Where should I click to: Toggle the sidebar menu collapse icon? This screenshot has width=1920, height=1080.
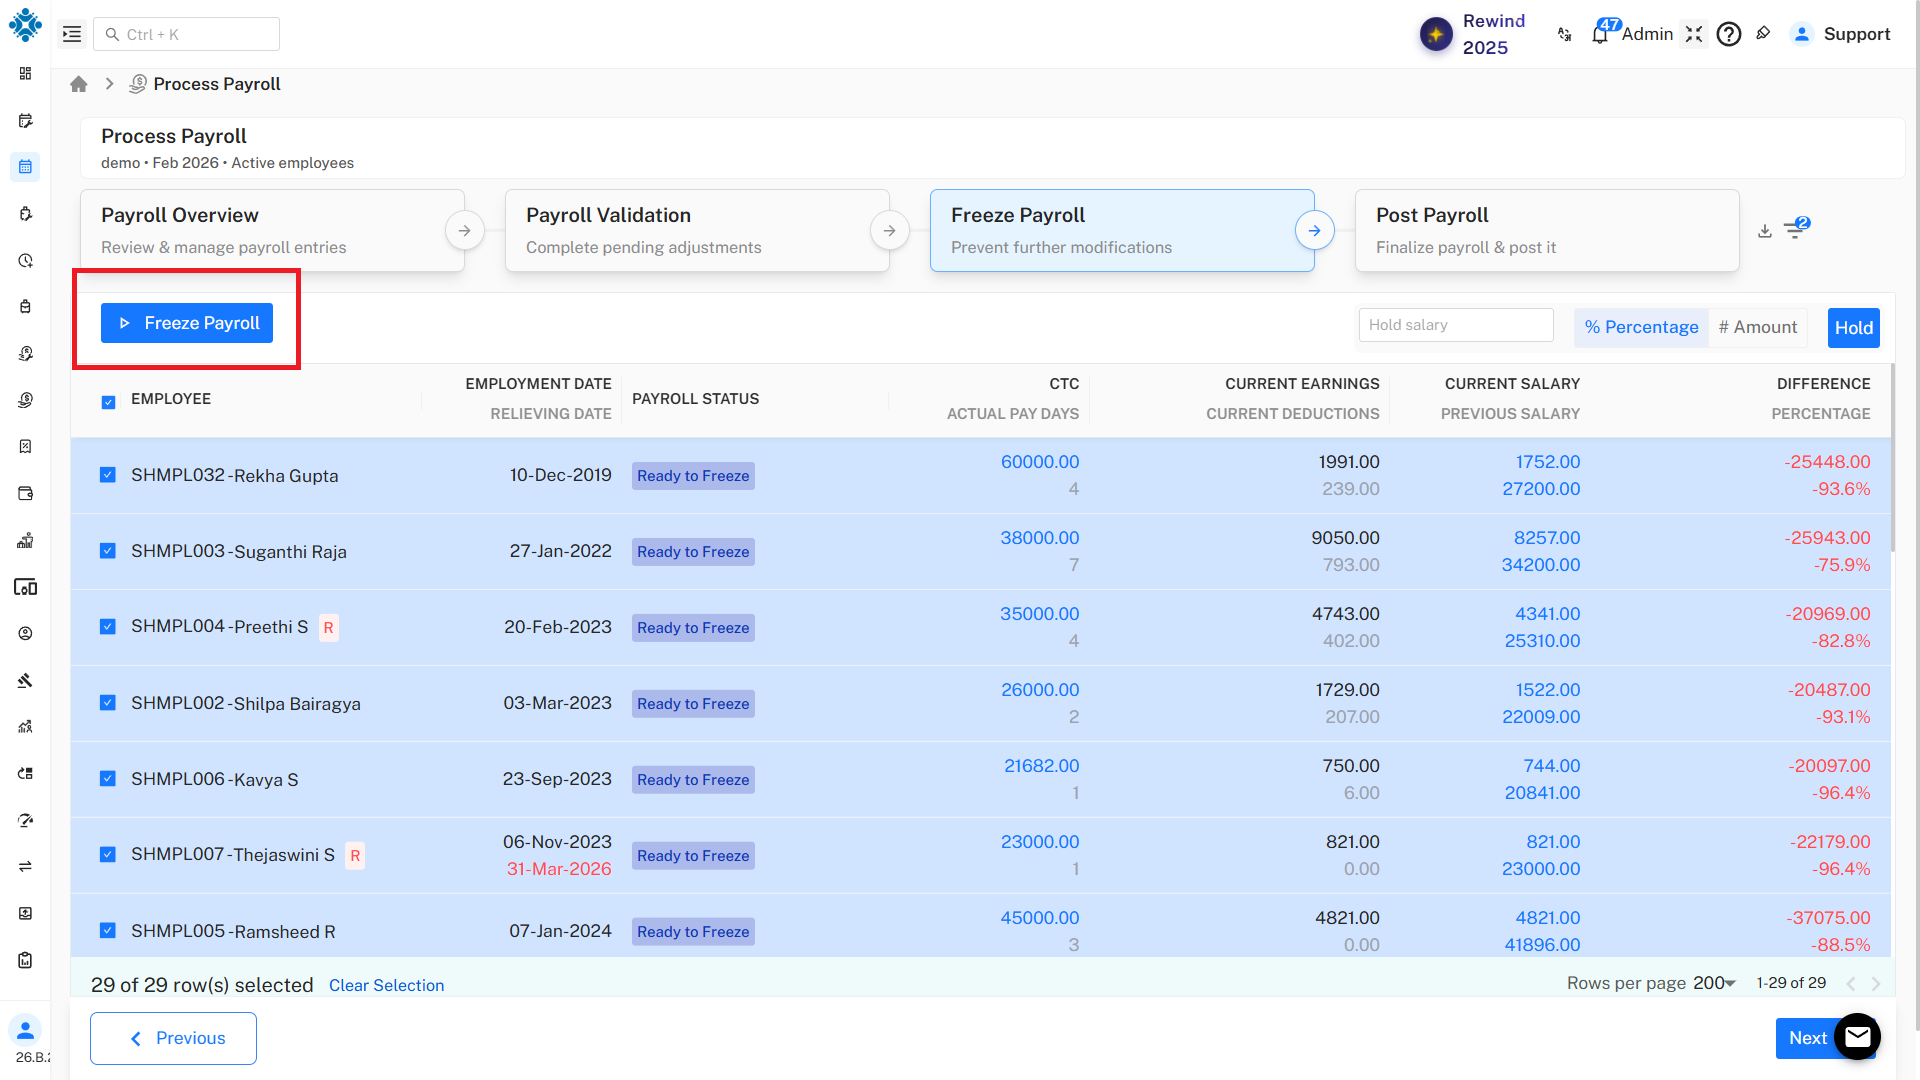coord(72,34)
